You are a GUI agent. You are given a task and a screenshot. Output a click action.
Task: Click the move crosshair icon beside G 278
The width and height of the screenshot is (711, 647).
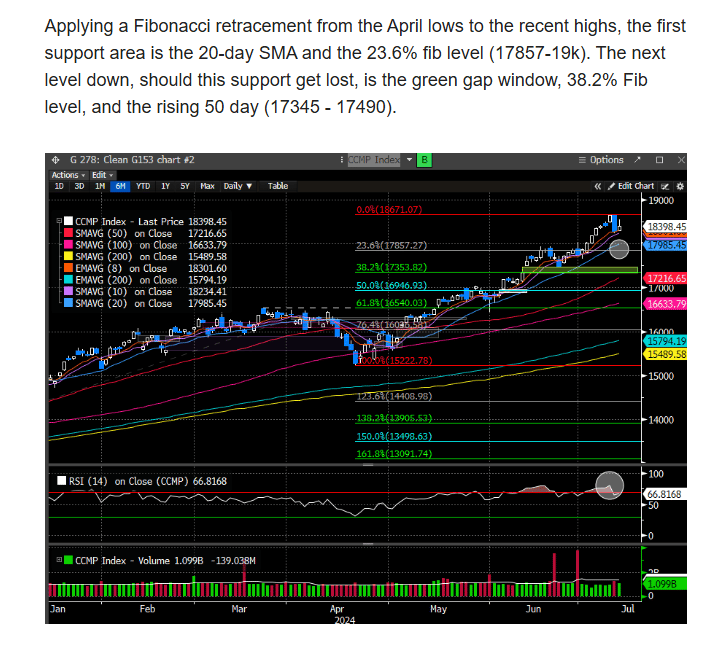point(55,160)
